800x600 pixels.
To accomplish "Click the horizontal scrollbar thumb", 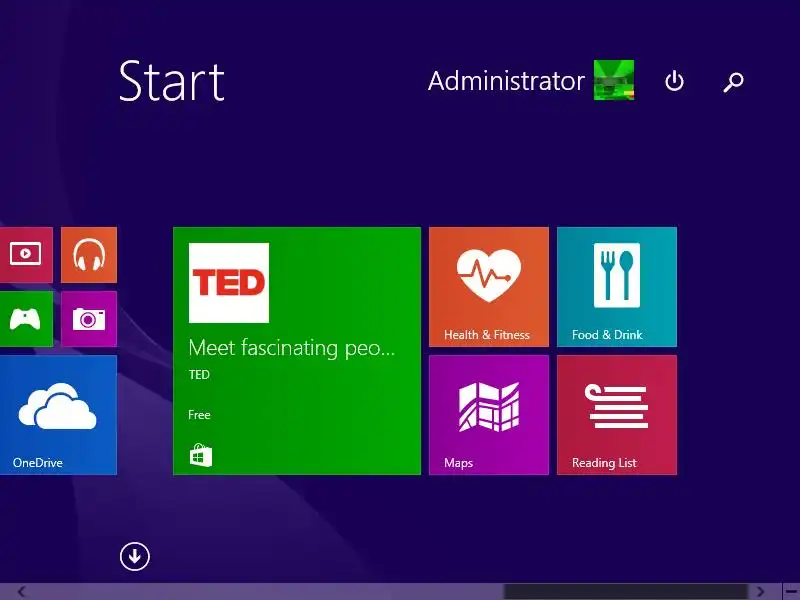I will point(626,592).
